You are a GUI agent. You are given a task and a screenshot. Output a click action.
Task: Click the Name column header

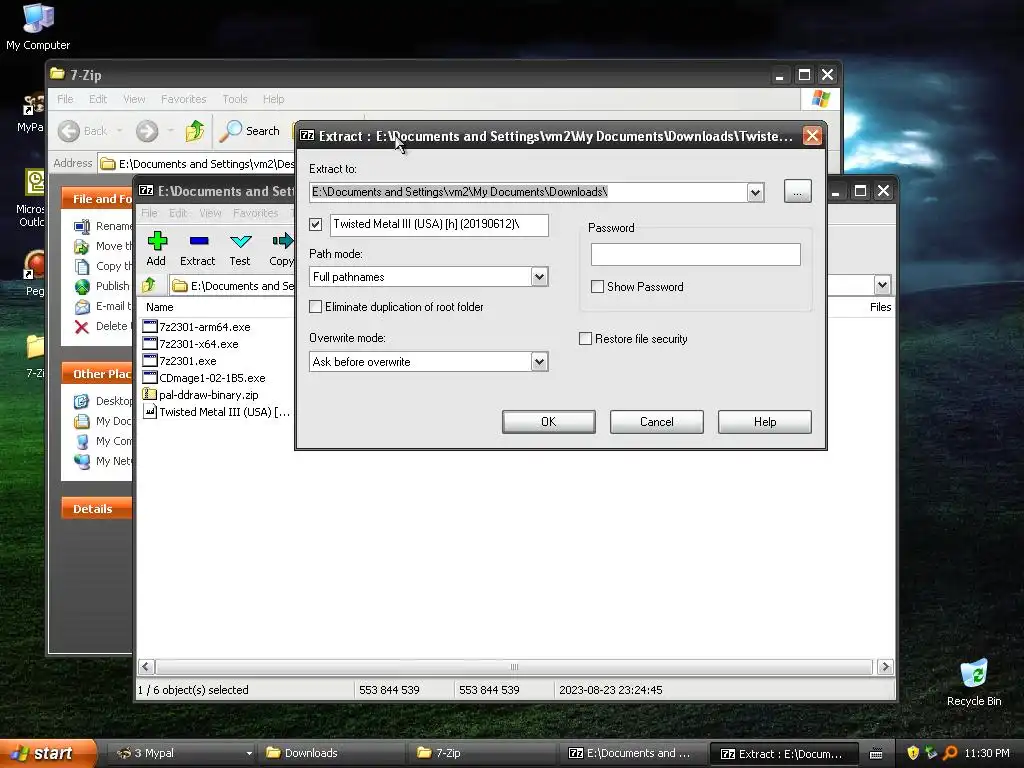tap(160, 307)
